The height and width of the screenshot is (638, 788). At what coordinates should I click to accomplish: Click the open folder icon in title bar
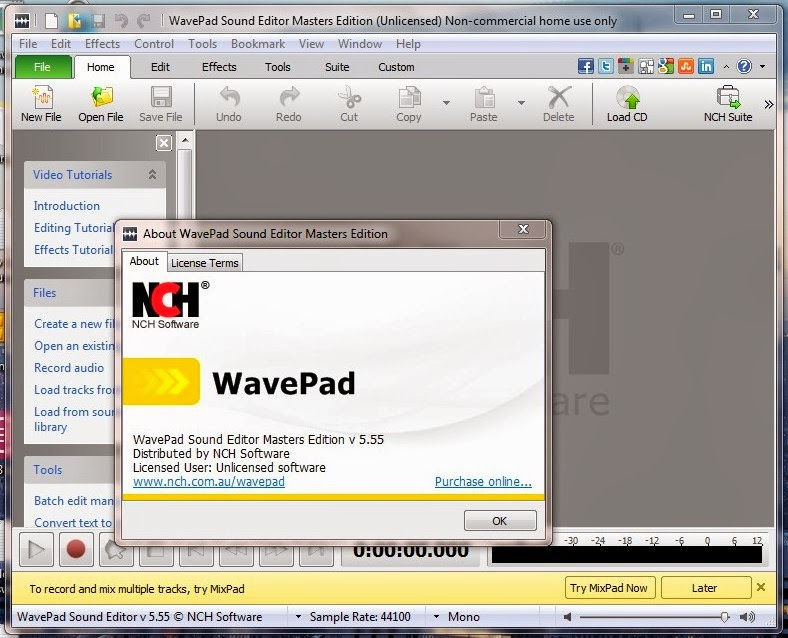click(74, 21)
